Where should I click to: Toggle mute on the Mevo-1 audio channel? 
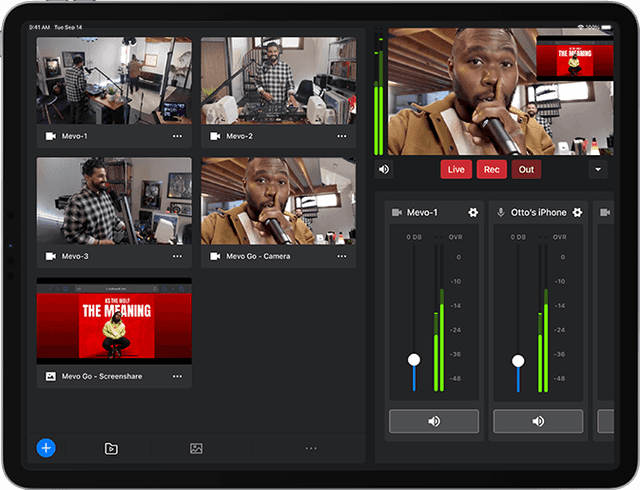434,421
